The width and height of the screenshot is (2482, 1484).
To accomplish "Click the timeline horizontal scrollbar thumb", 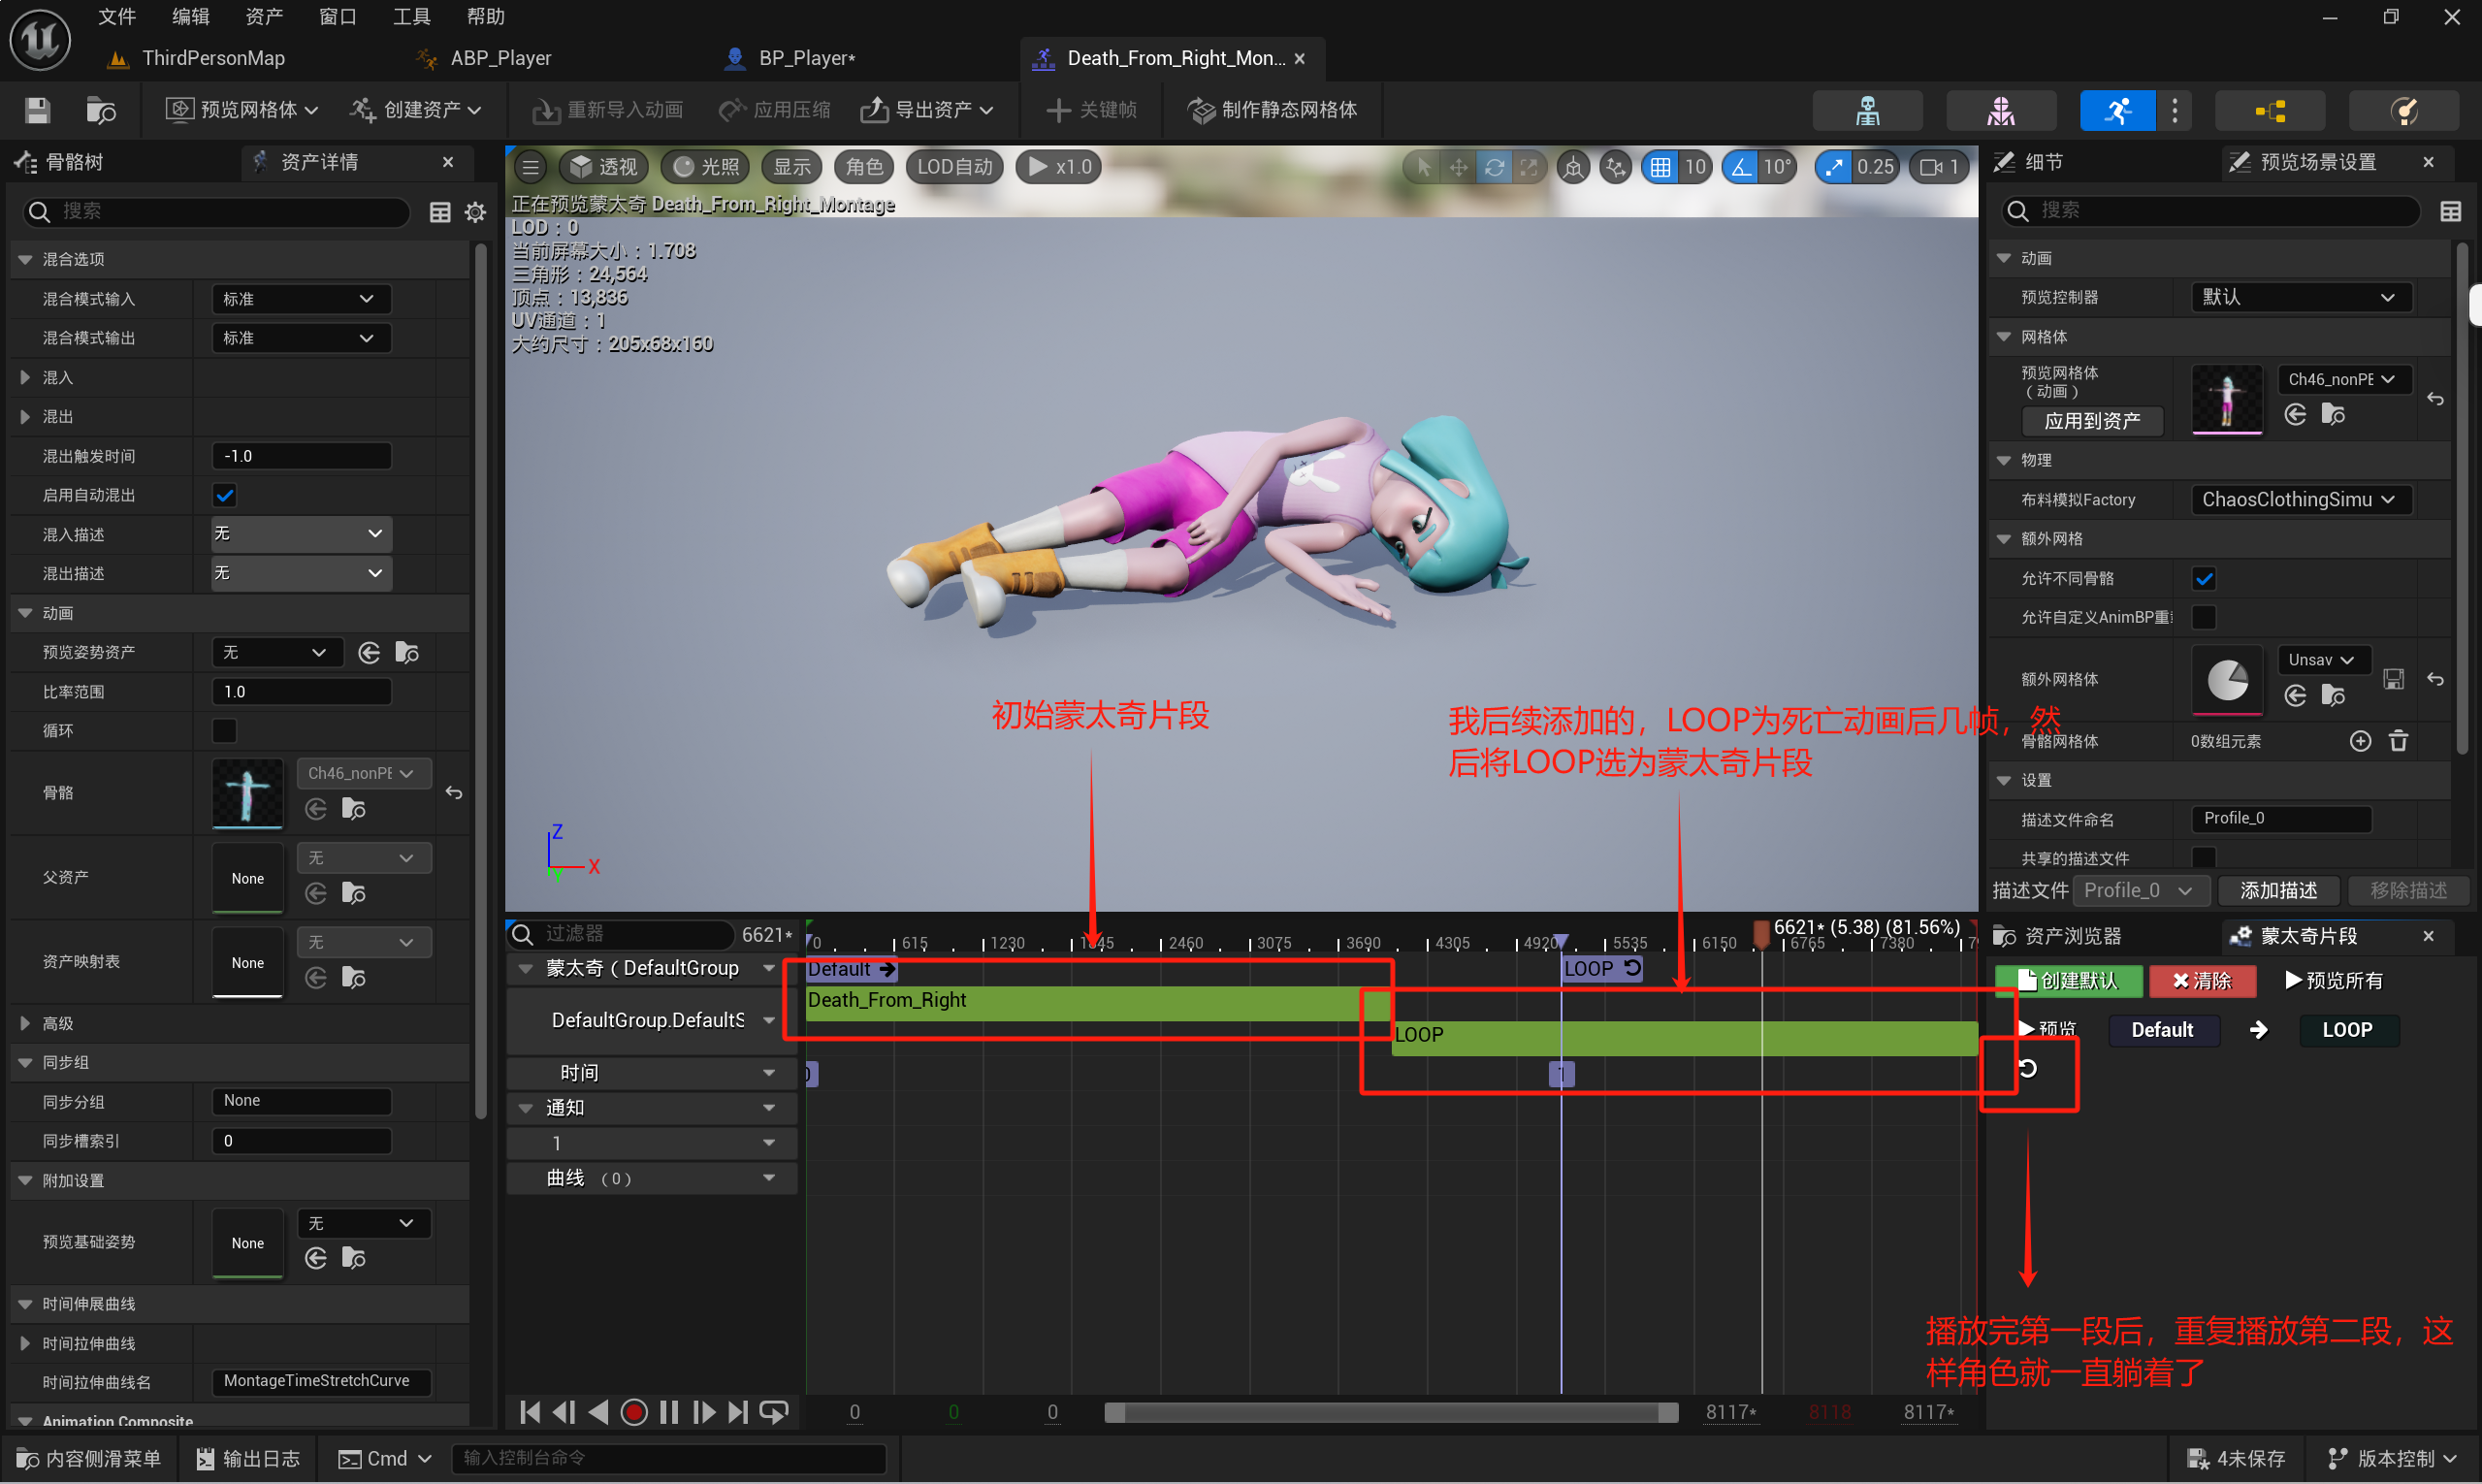I will coord(1390,1412).
